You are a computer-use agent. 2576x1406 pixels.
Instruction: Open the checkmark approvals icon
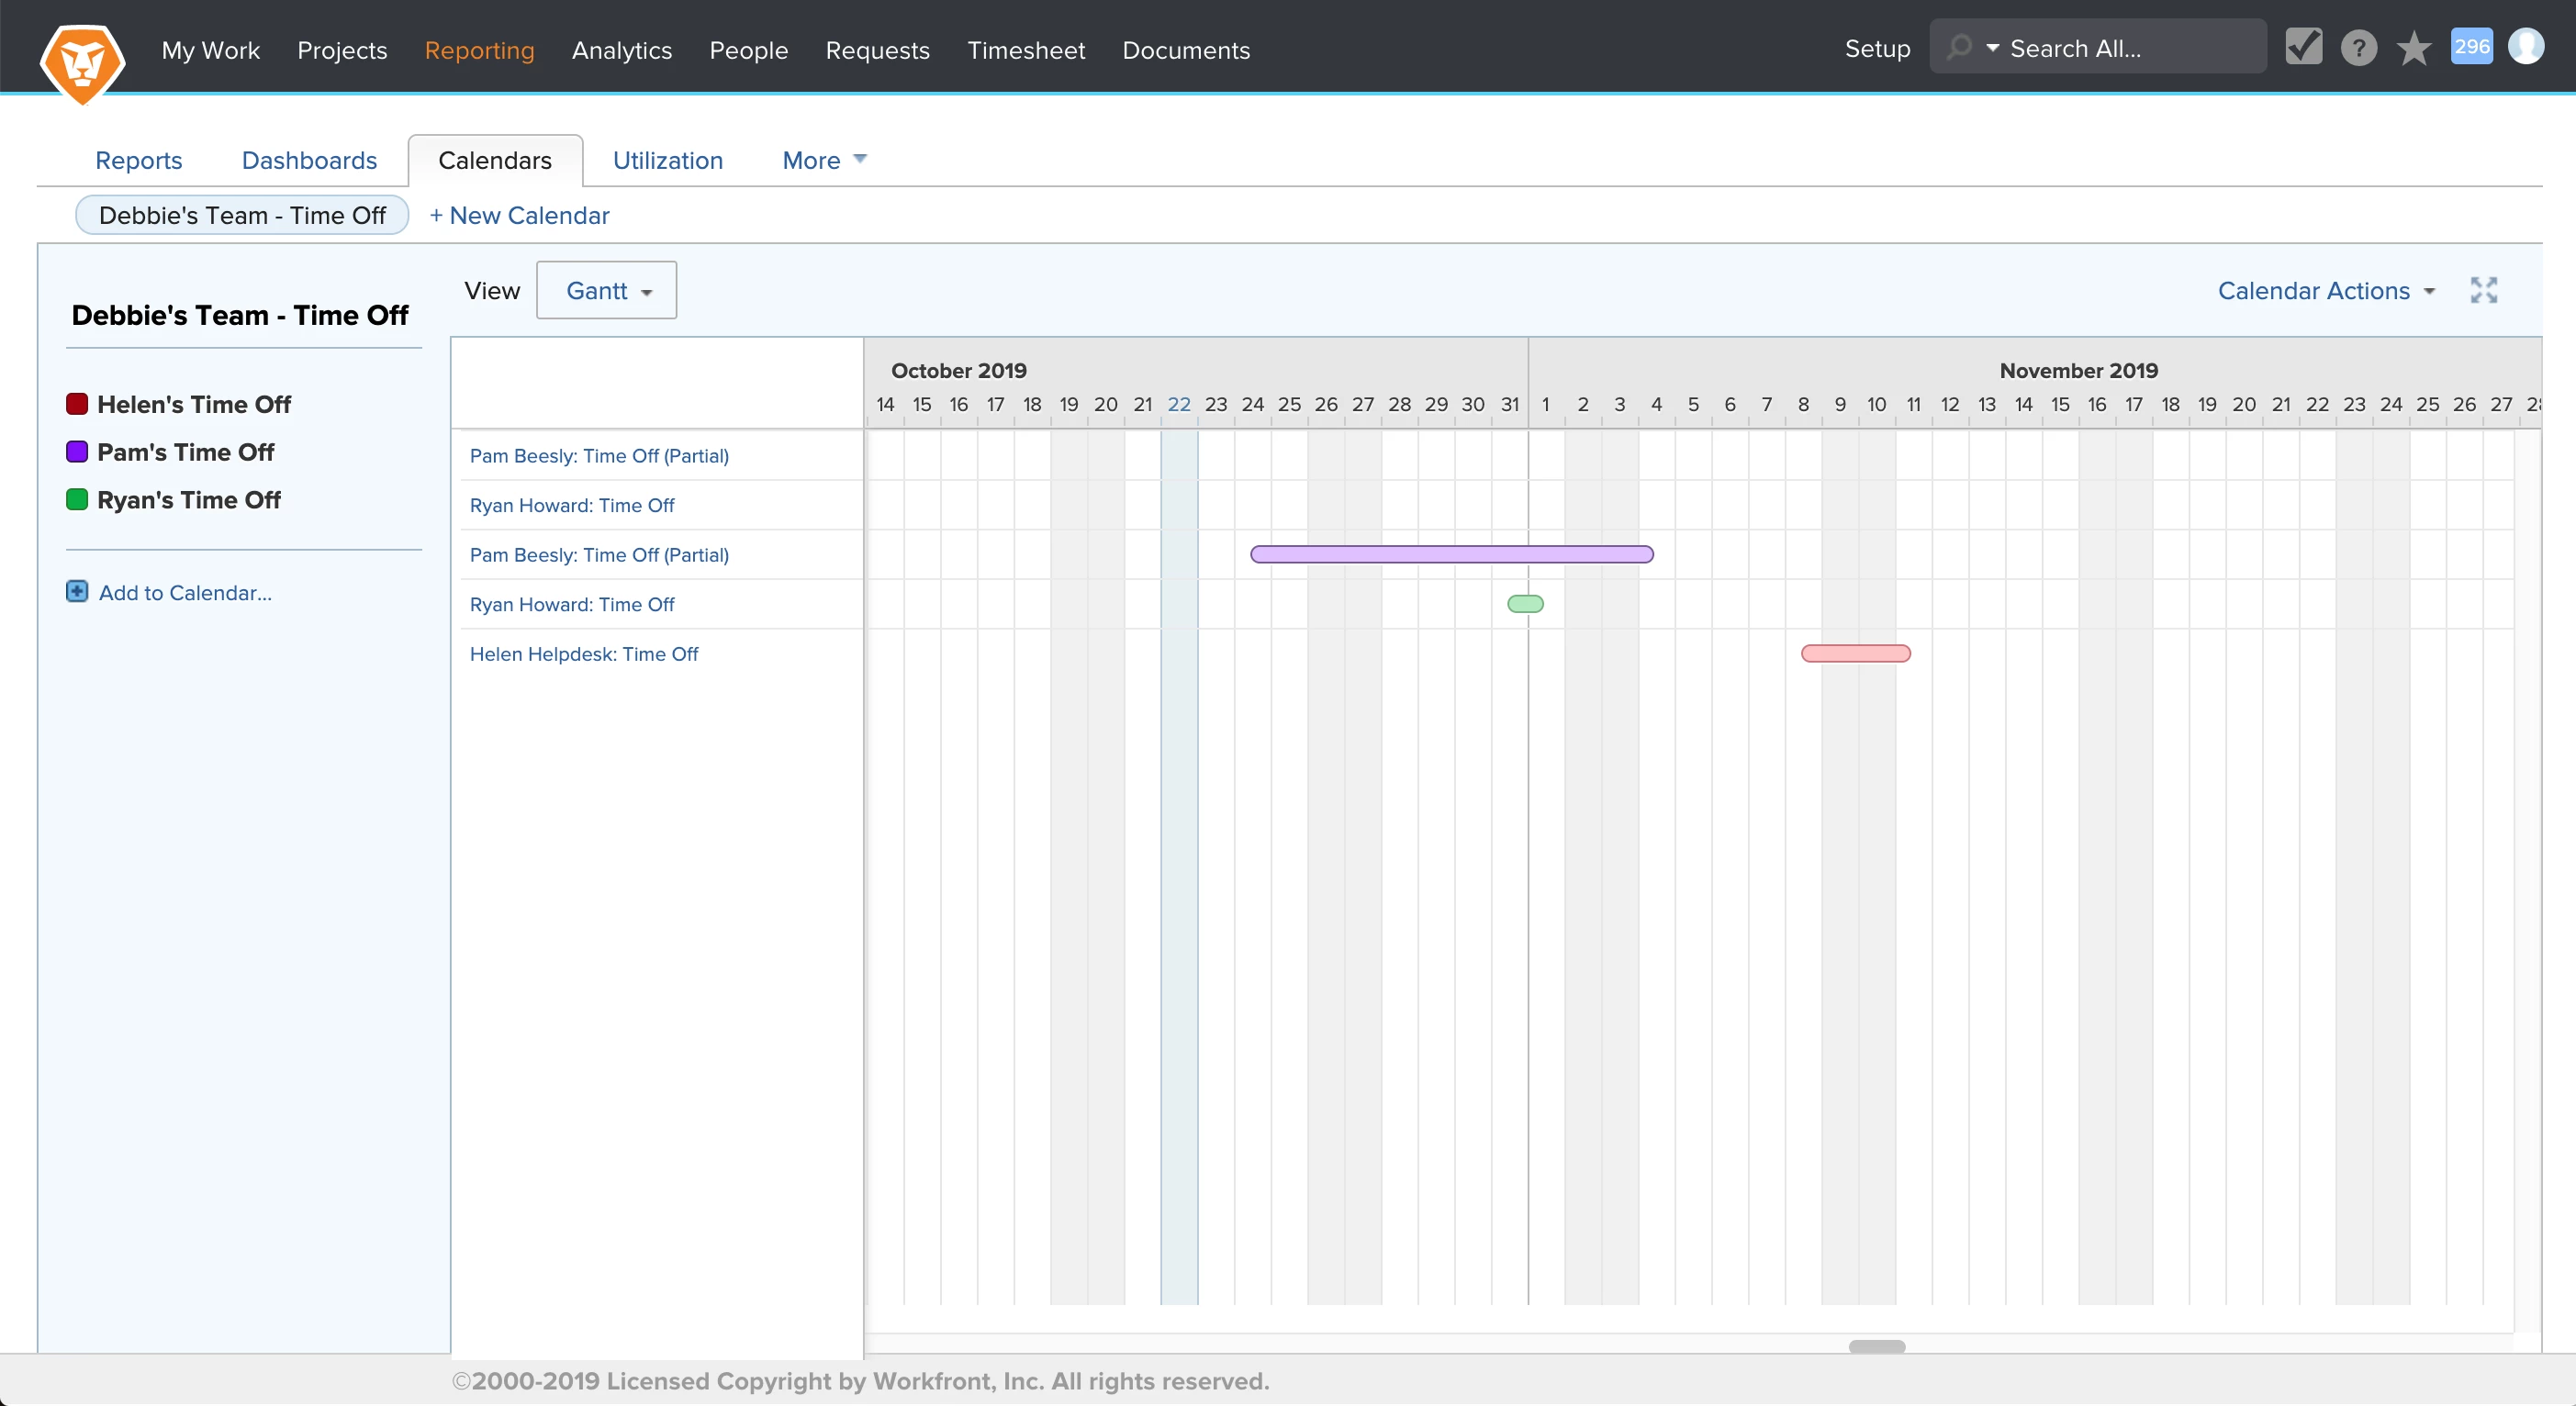point(2303,47)
